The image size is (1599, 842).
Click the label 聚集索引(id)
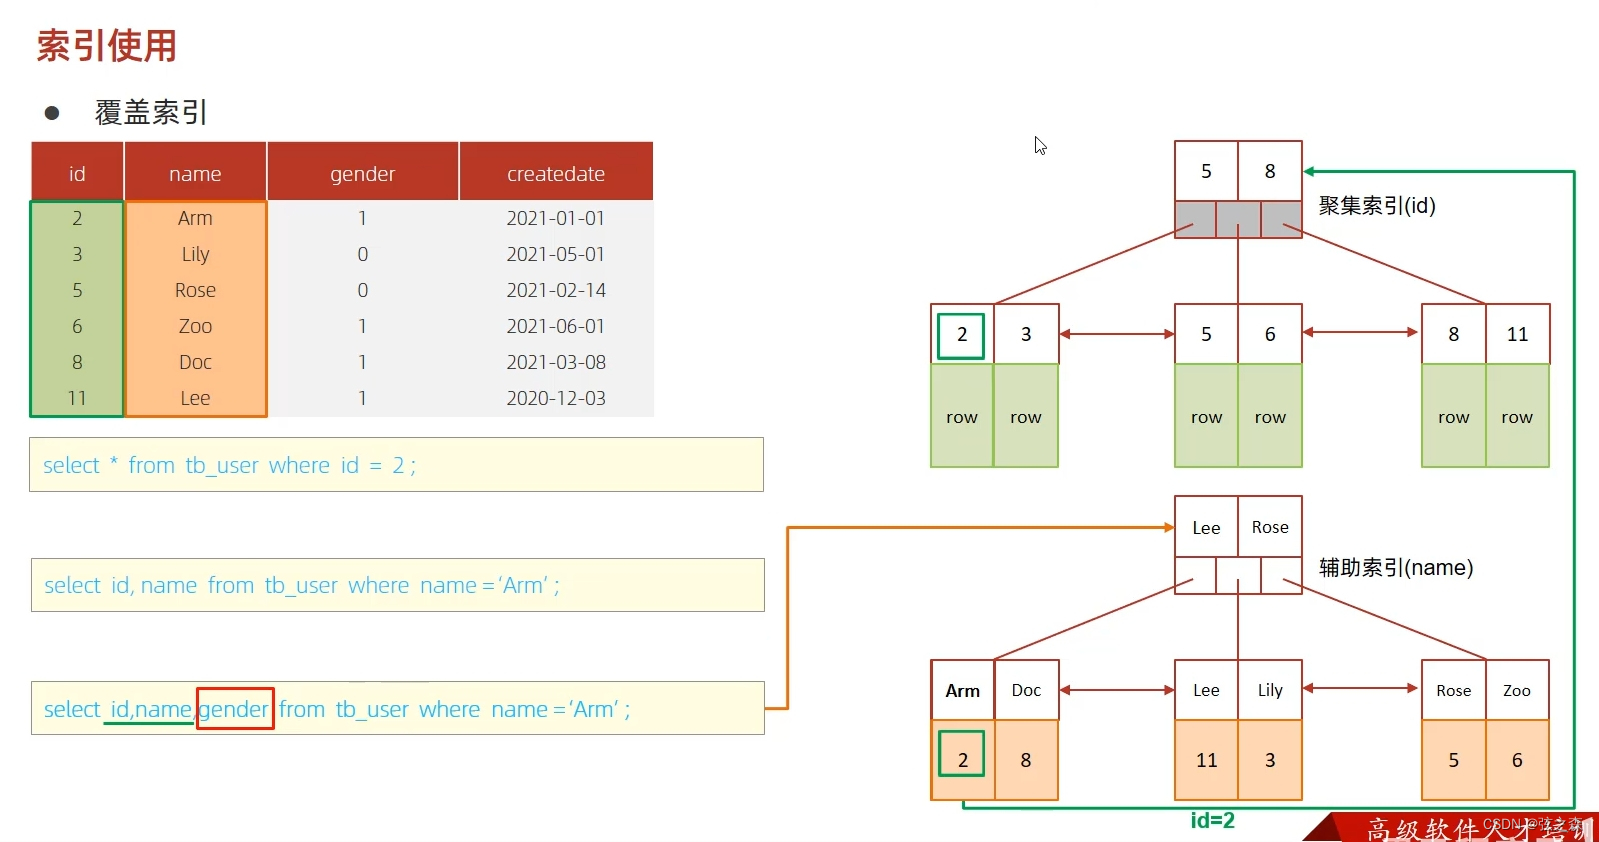[1377, 206]
